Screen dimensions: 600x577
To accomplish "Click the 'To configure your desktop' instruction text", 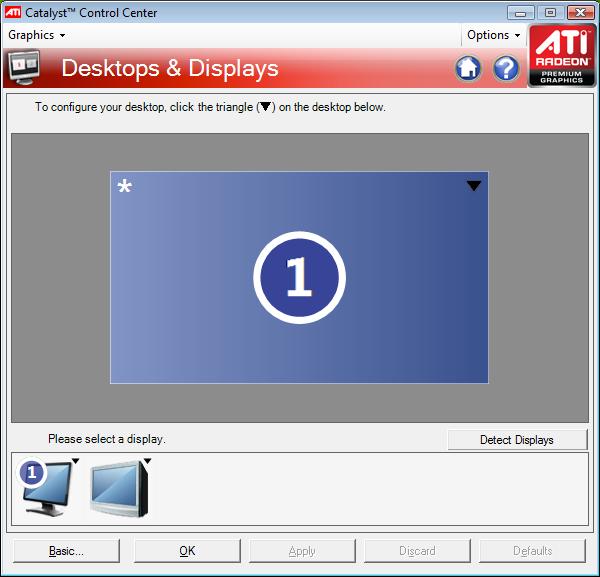I will pyautogui.click(x=210, y=107).
